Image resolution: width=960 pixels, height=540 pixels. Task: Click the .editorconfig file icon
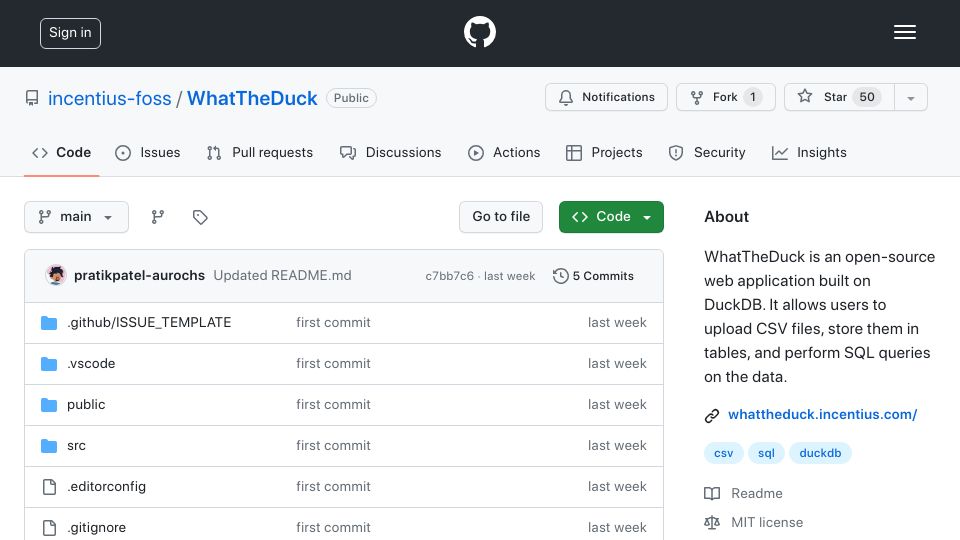tap(49, 487)
